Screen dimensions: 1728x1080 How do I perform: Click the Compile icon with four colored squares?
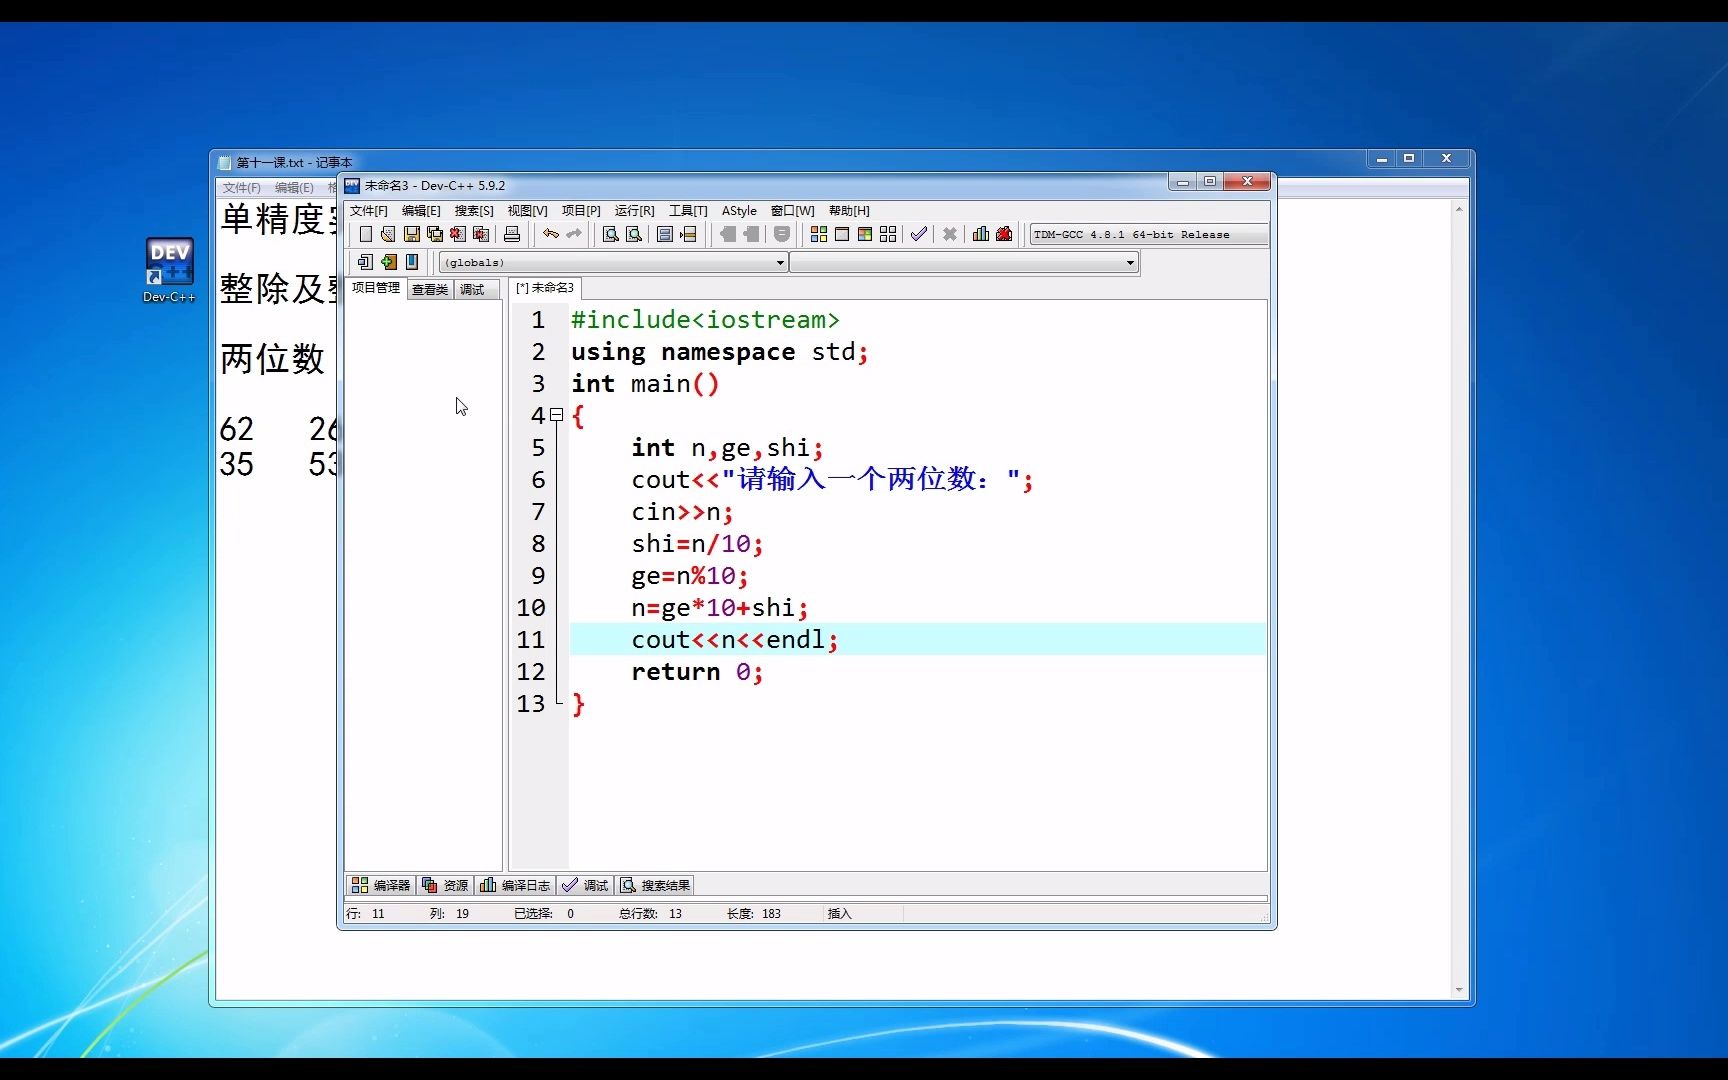tap(819, 234)
